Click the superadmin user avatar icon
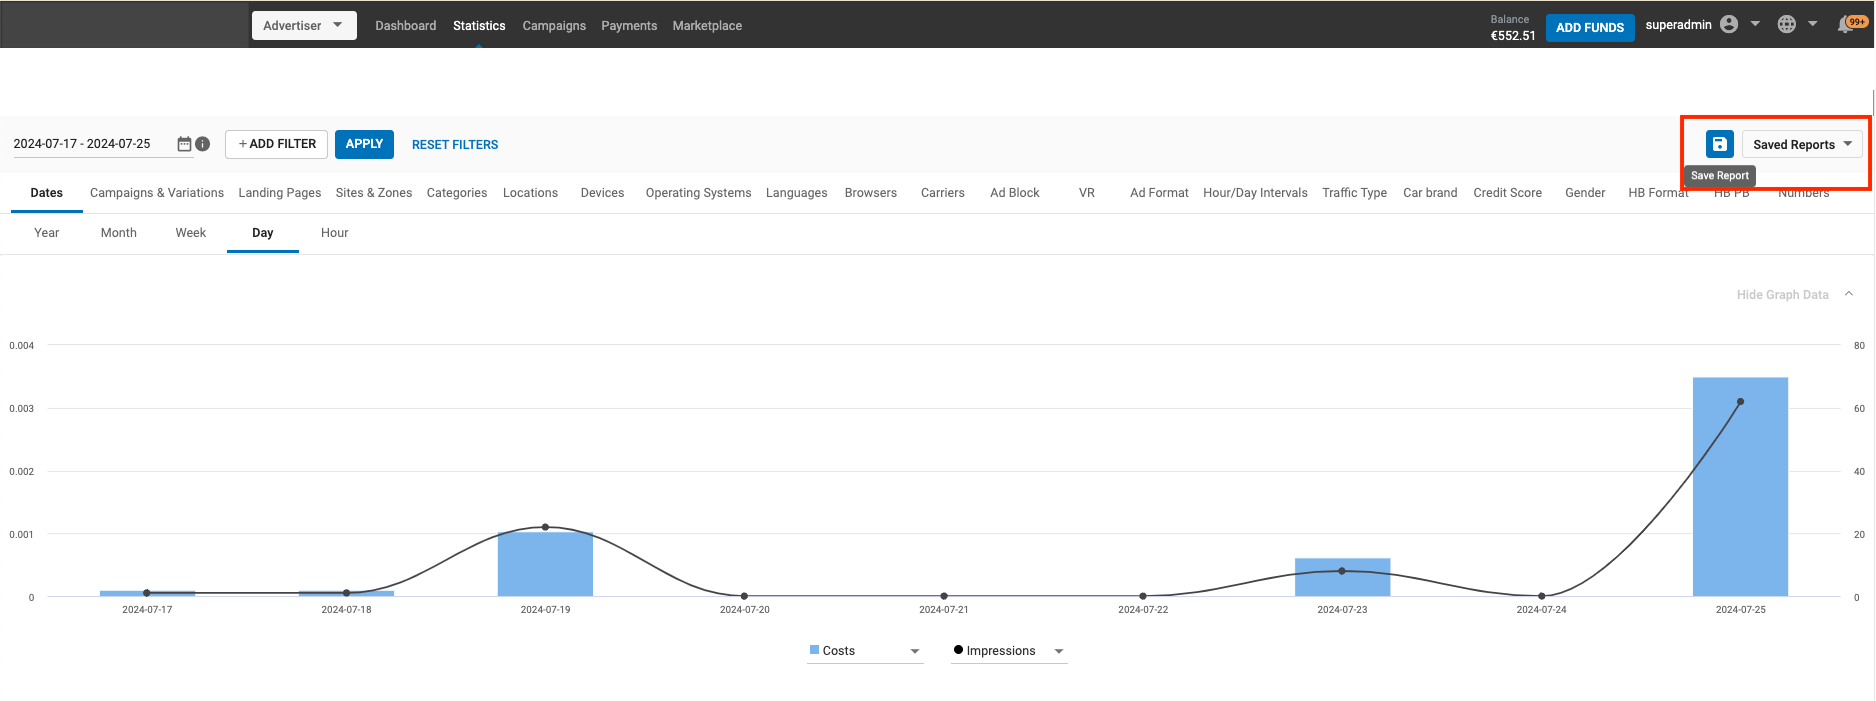Image resolution: width=1876 pixels, height=701 pixels. [x=1729, y=25]
